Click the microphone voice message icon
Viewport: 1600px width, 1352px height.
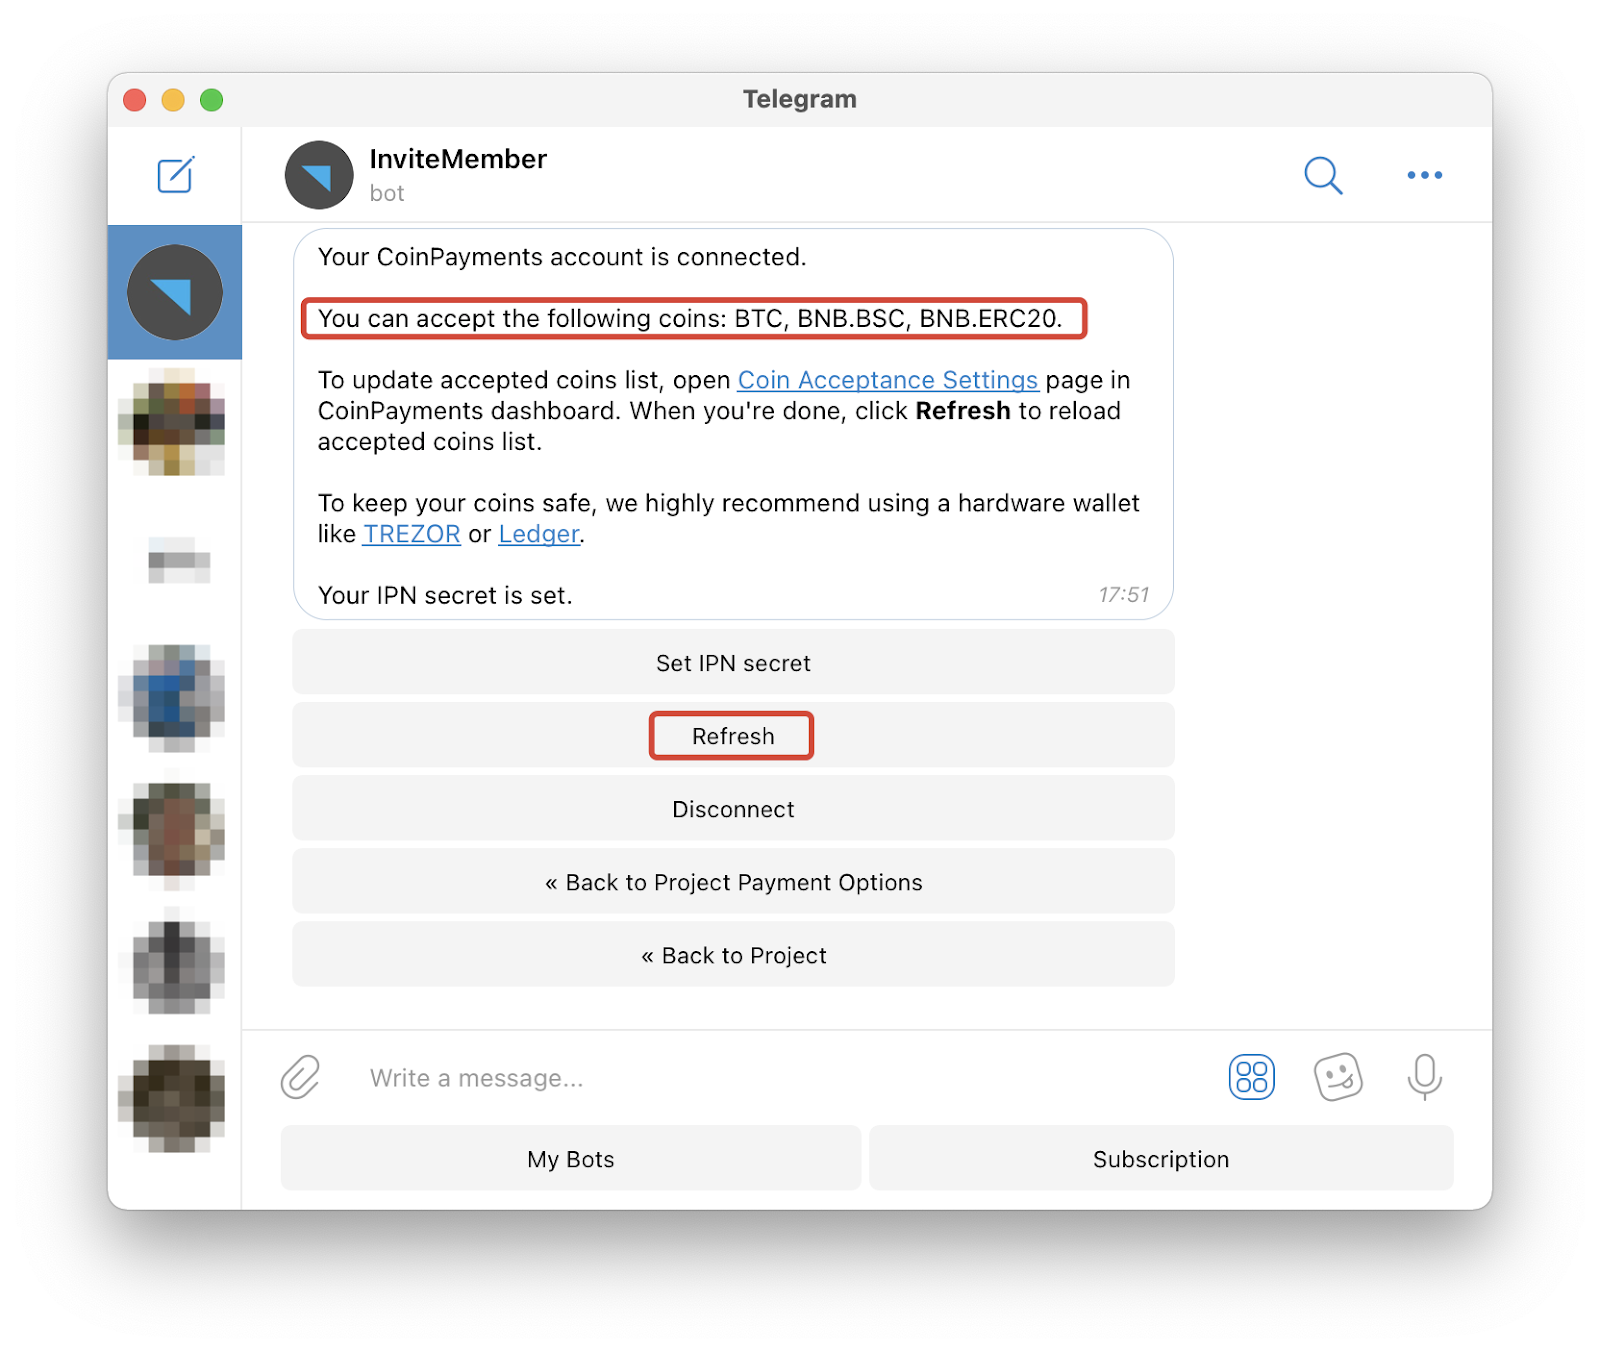click(x=1424, y=1077)
